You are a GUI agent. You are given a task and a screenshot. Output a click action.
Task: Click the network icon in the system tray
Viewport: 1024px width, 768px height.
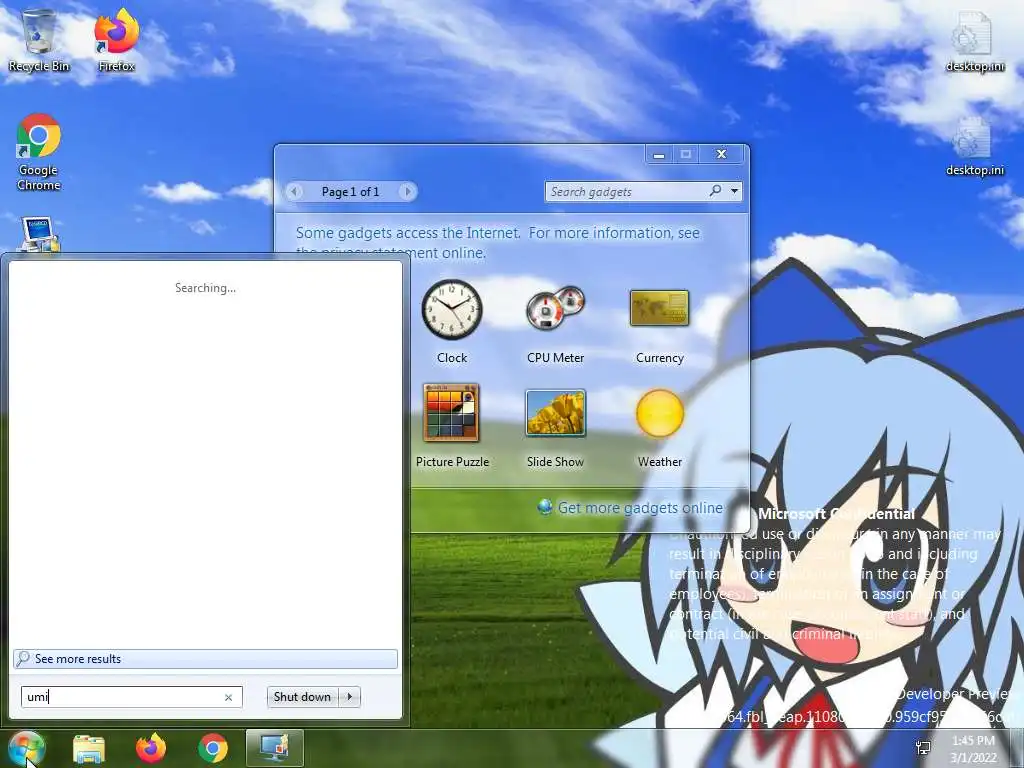click(x=923, y=748)
